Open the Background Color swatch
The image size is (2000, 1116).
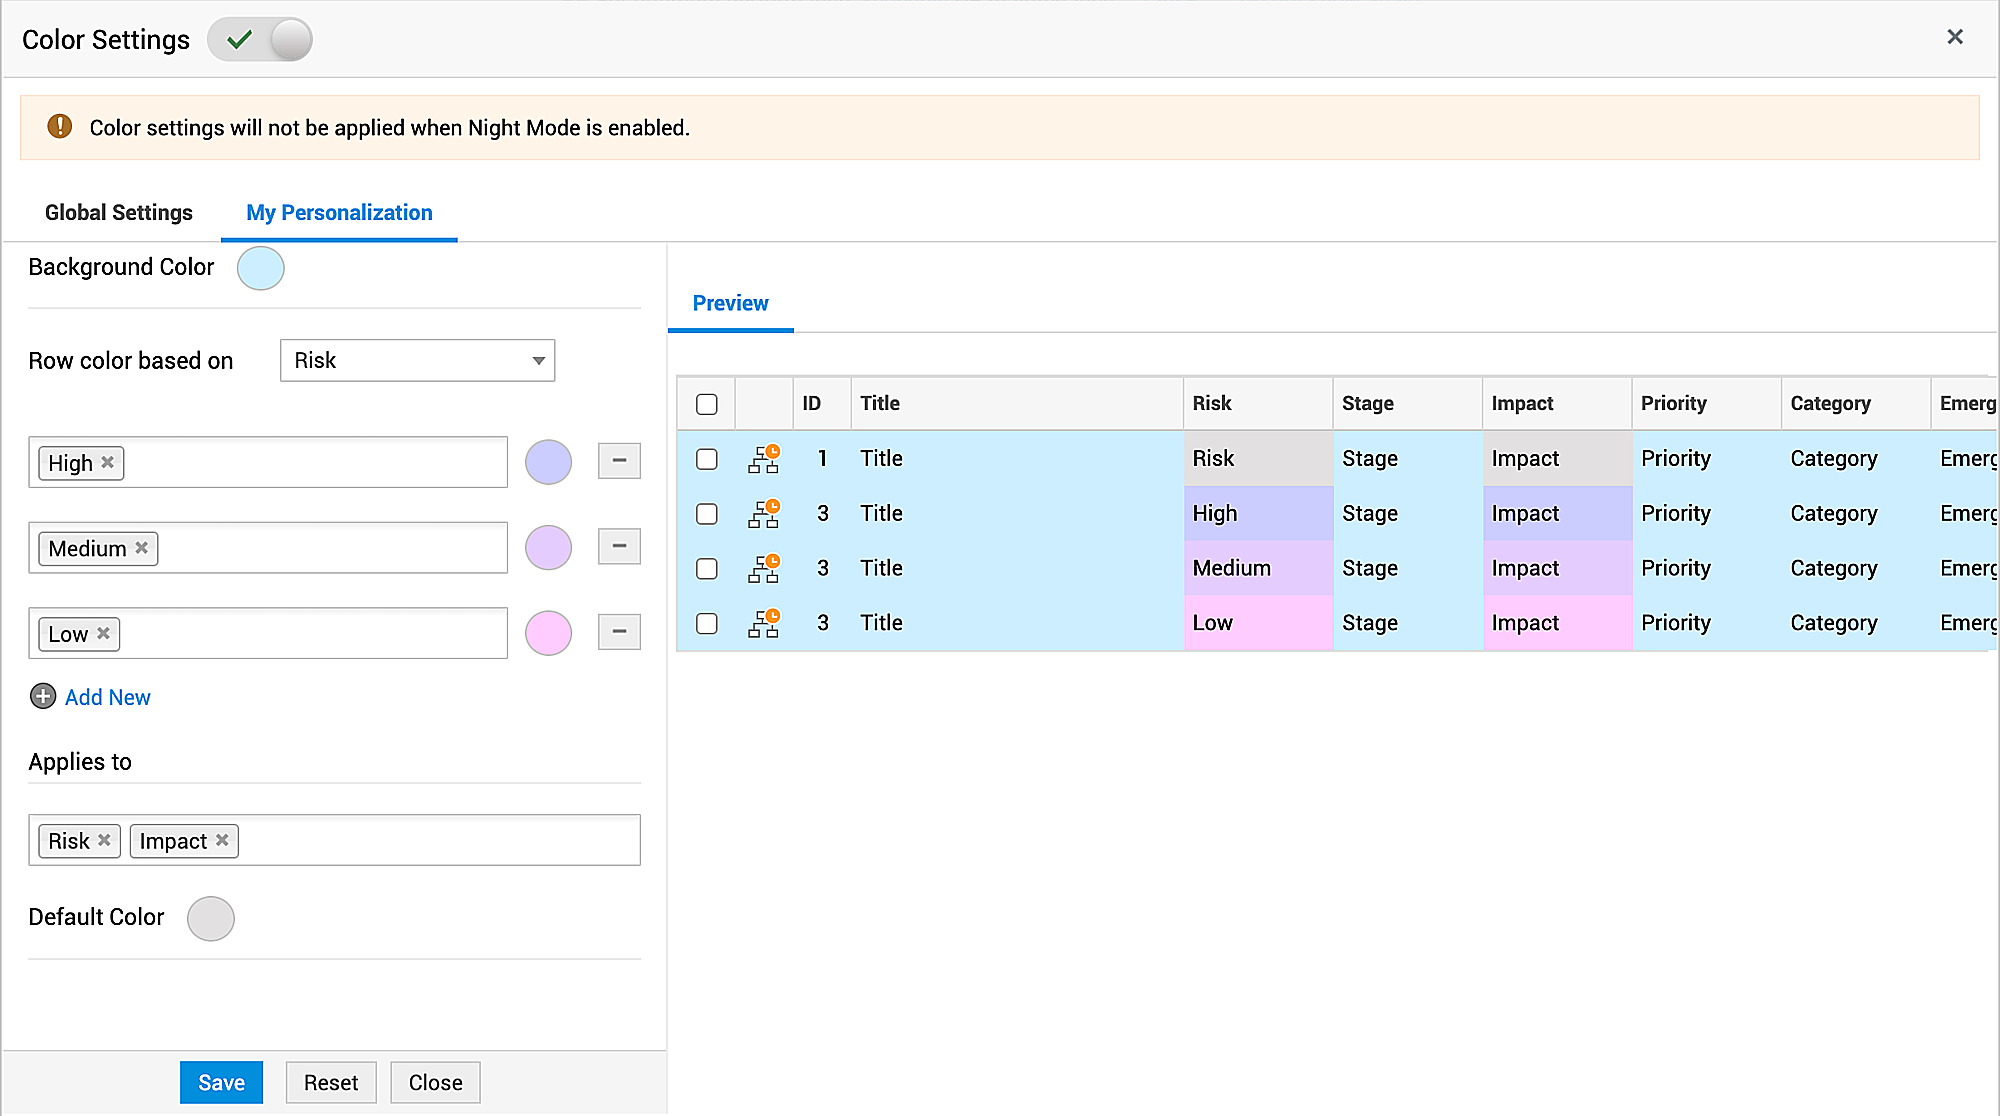pyautogui.click(x=261, y=268)
